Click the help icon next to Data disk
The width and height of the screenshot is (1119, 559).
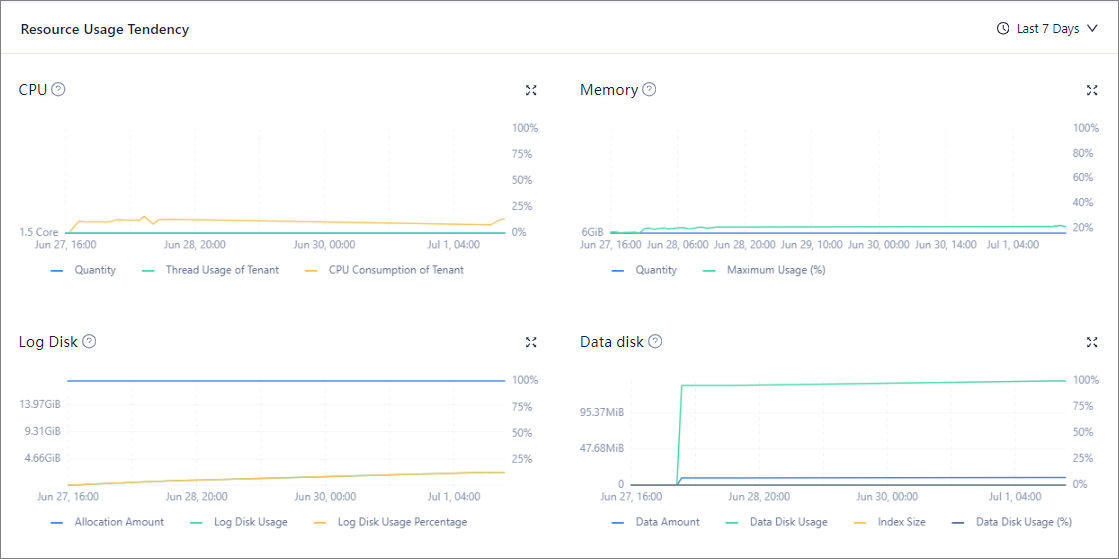pos(655,341)
